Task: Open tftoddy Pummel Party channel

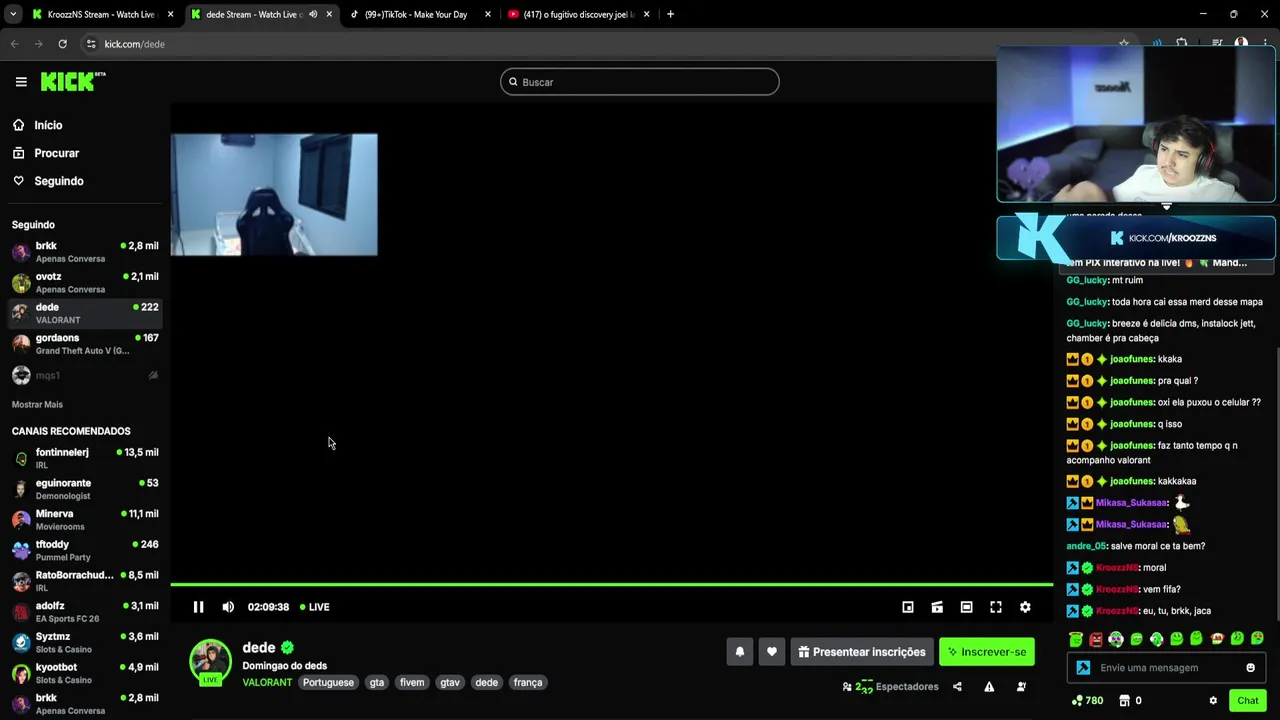Action: click(x=85, y=551)
